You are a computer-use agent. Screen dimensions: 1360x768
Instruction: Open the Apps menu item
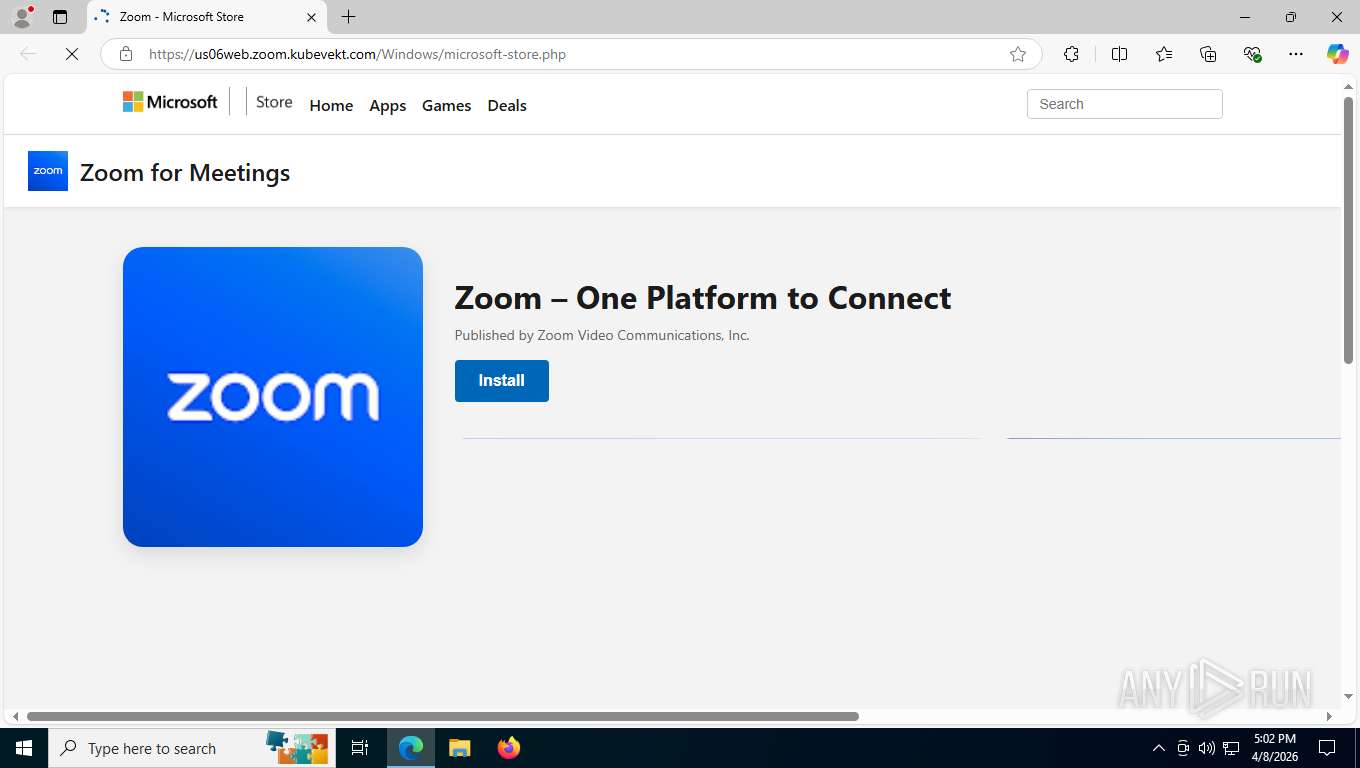click(387, 105)
